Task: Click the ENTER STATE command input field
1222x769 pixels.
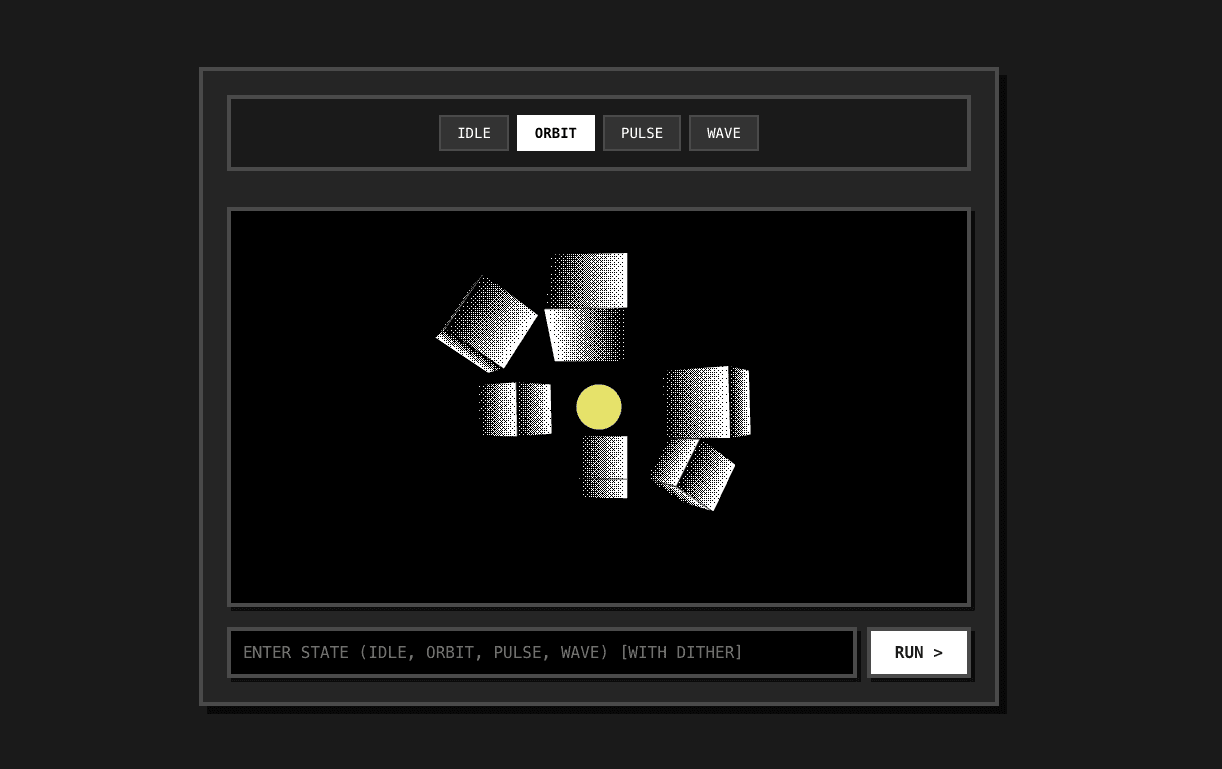Action: click(542, 652)
